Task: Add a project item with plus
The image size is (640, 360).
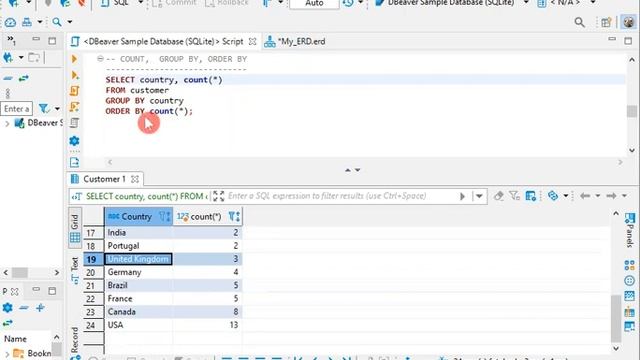Action: tap(40, 308)
